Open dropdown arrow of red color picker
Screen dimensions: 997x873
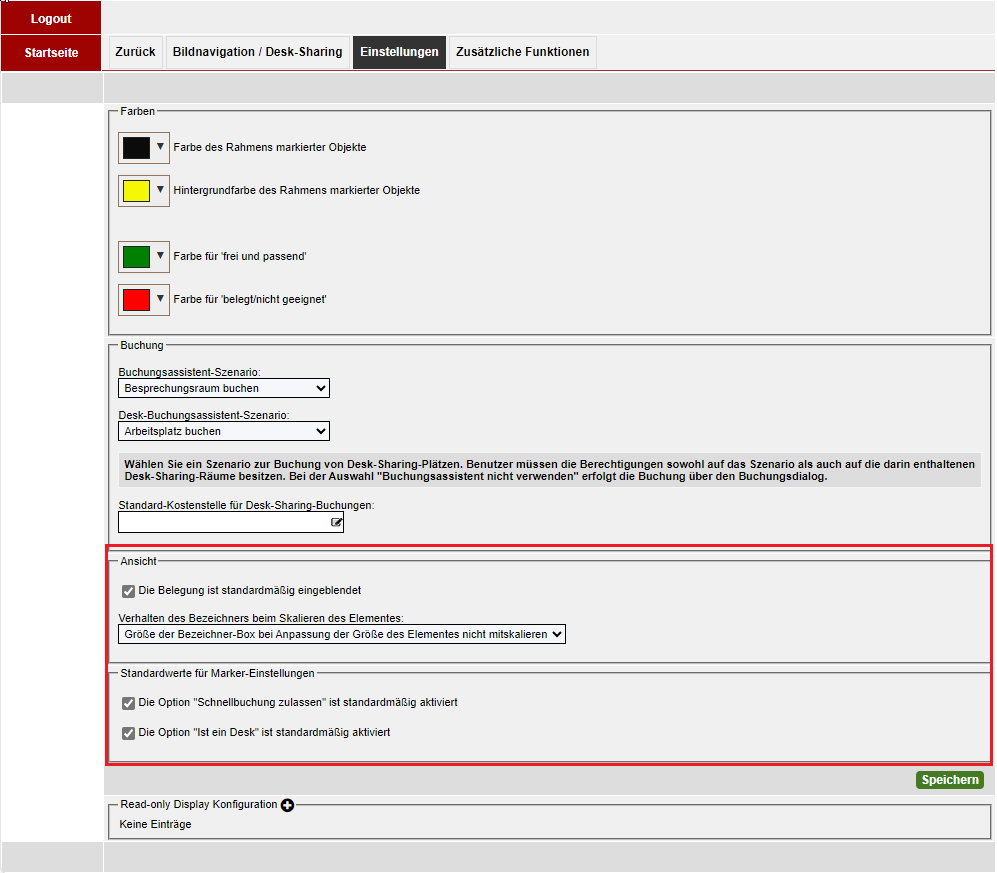click(160, 298)
